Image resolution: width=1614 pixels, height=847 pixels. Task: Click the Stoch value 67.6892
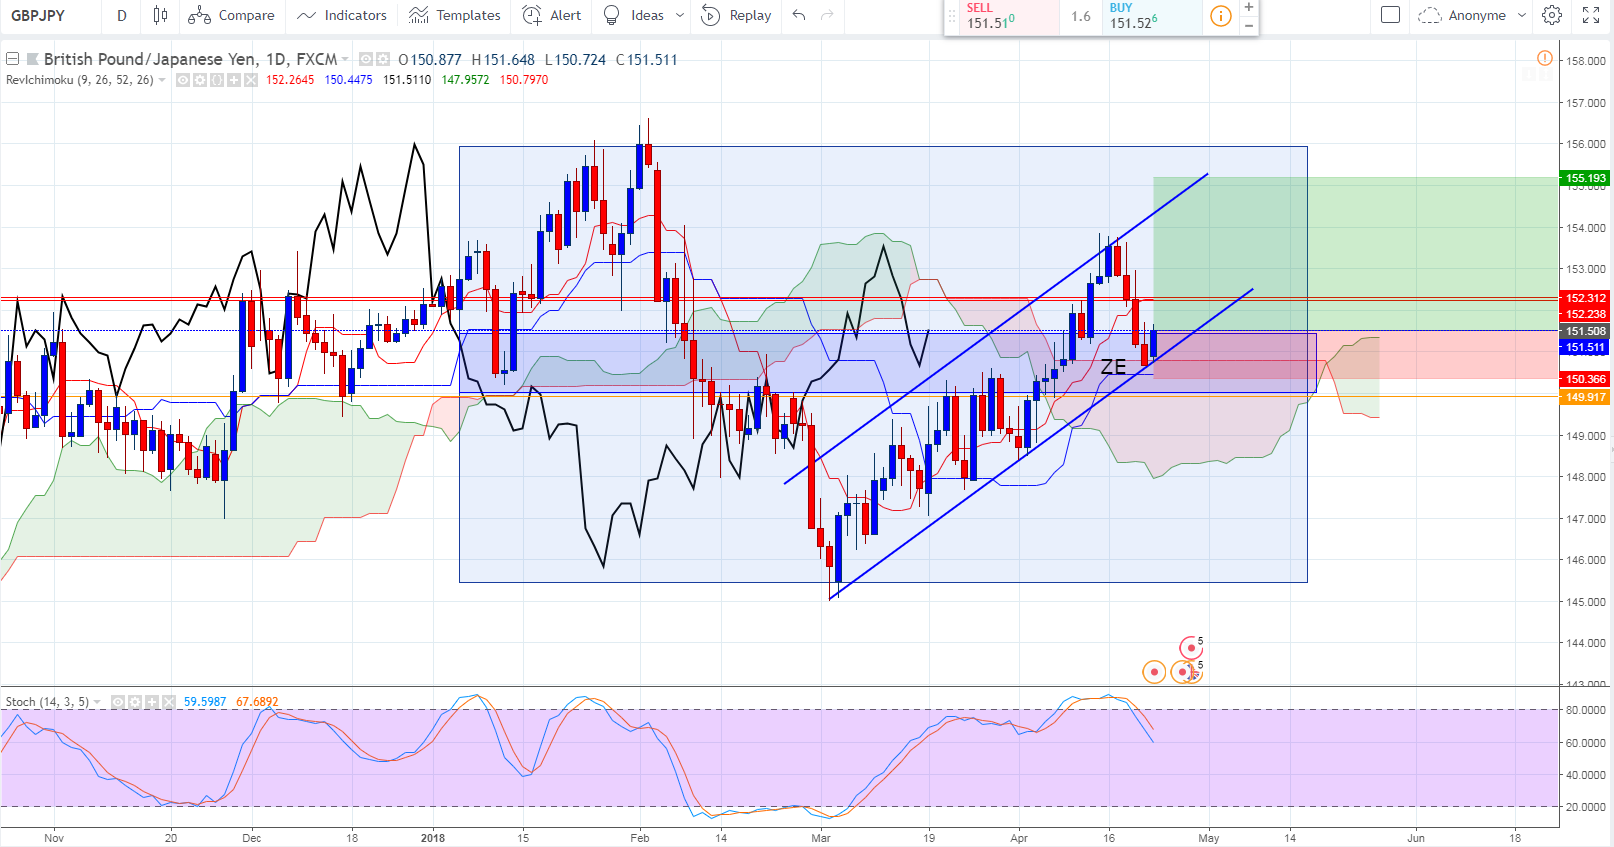pyautogui.click(x=257, y=702)
